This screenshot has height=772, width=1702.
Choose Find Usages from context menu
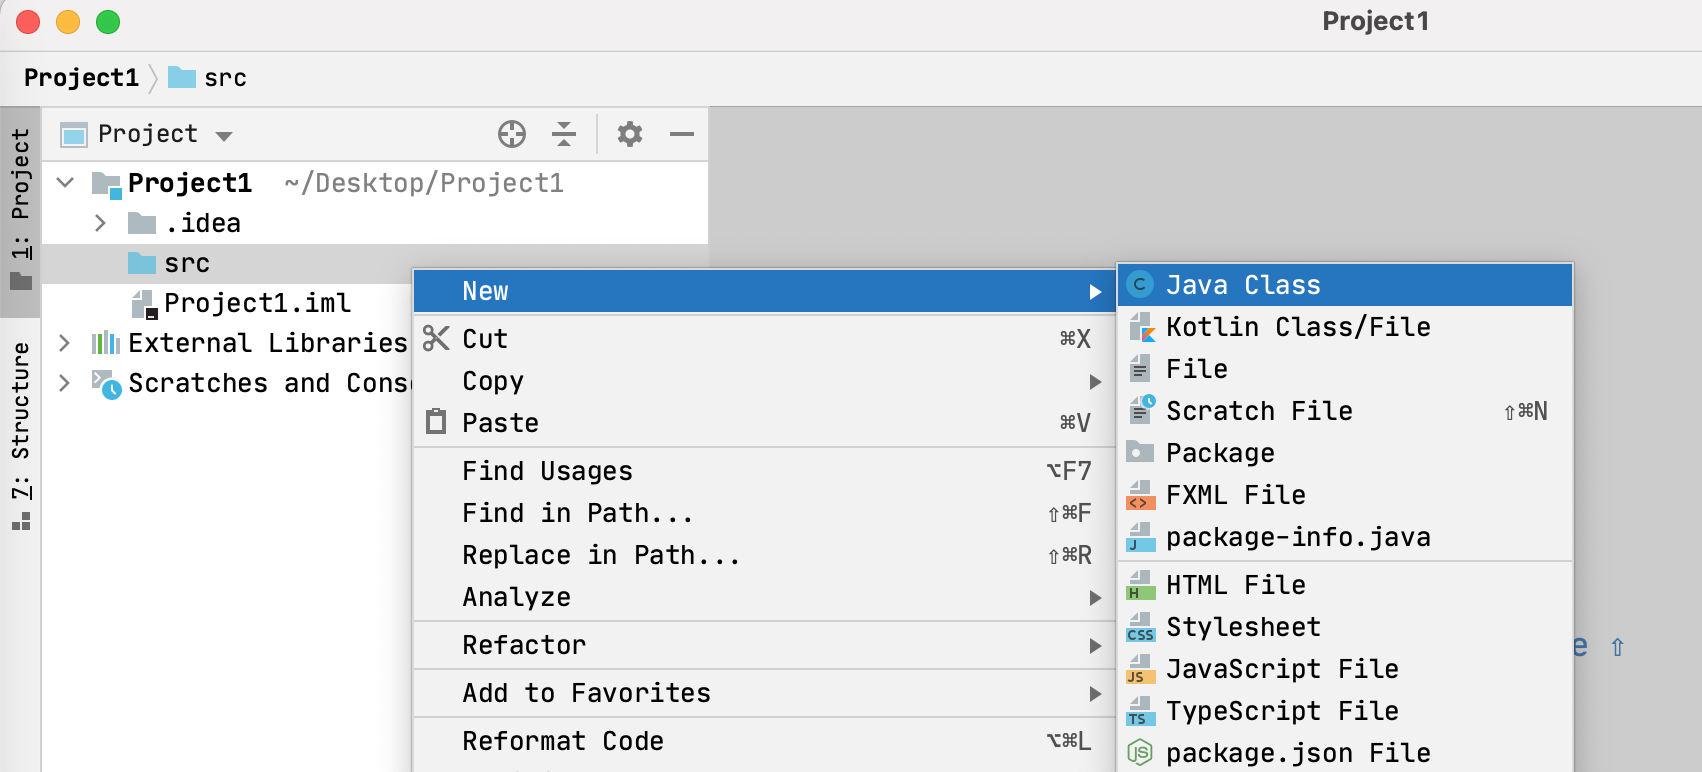pos(764,471)
